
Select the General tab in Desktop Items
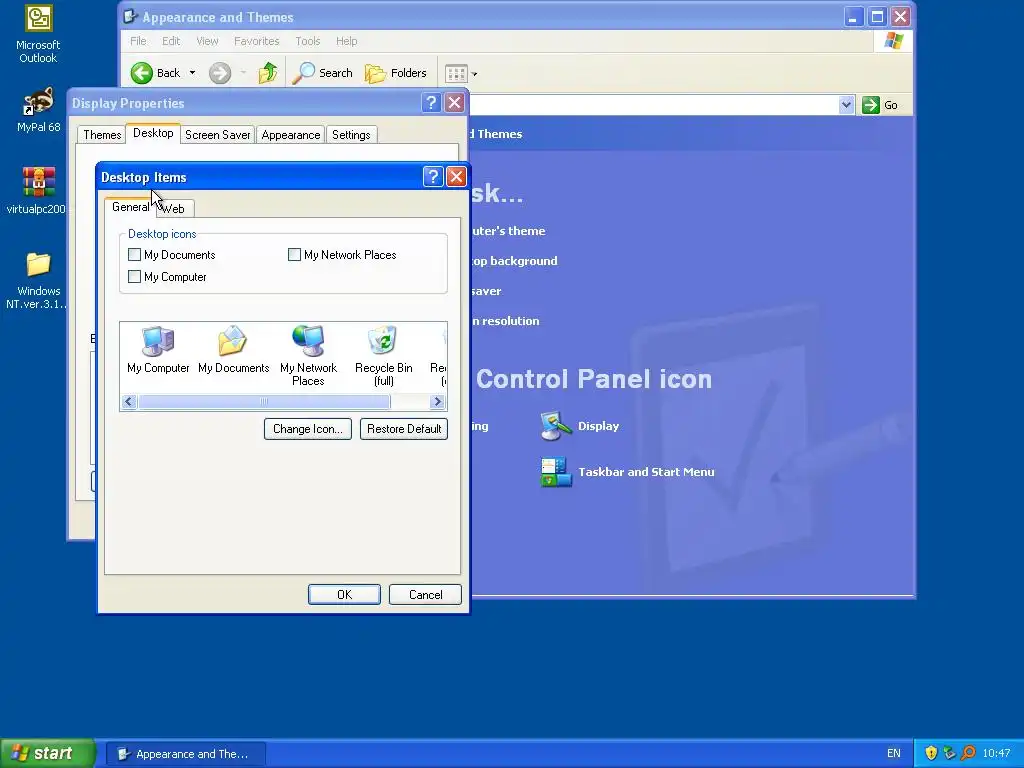(x=130, y=207)
